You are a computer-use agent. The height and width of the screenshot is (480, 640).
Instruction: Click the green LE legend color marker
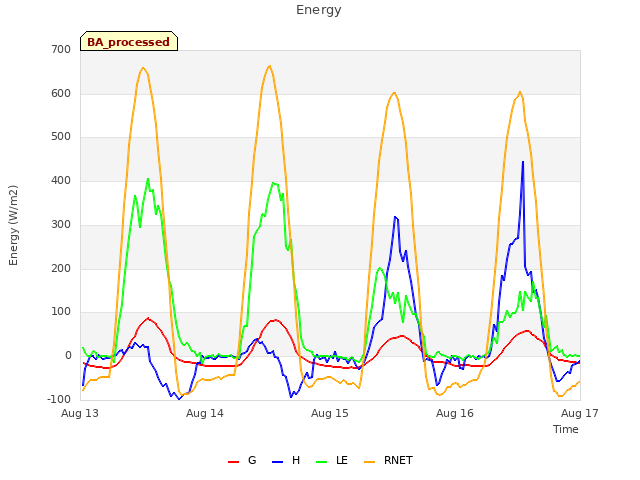point(322,462)
